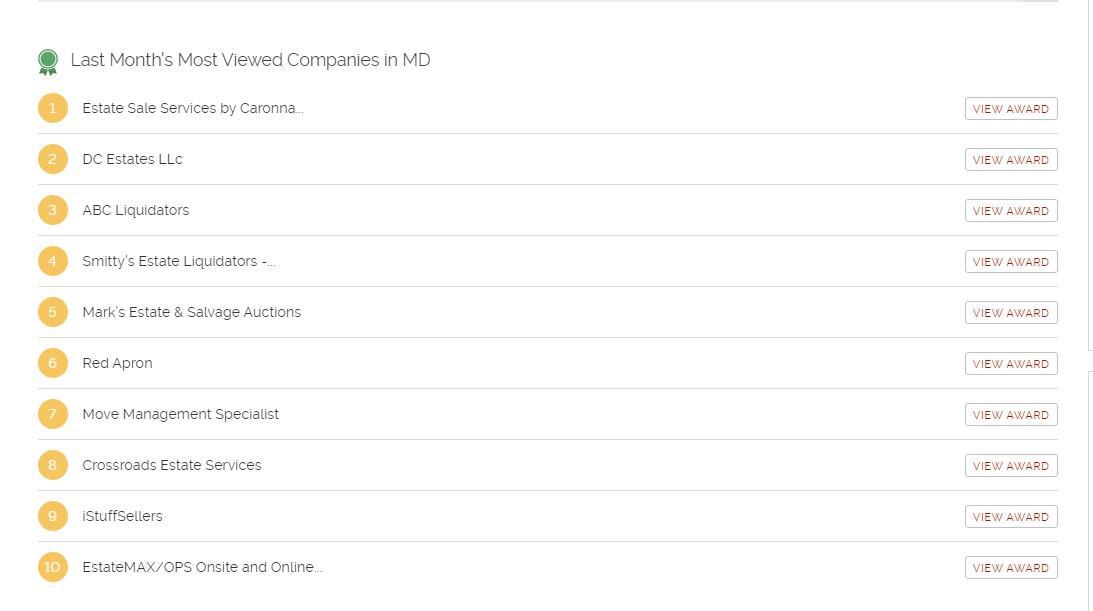Screen dimensions: 1093x611
Task: Click the Last Month's Most Viewed Companies heading
Action: click(x=250, y=60)
